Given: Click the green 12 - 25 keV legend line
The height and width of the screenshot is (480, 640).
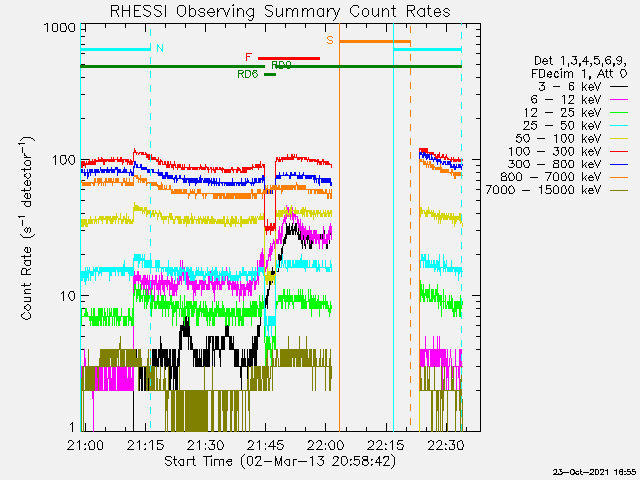Looking at the screenshot, I should point(619,113).
